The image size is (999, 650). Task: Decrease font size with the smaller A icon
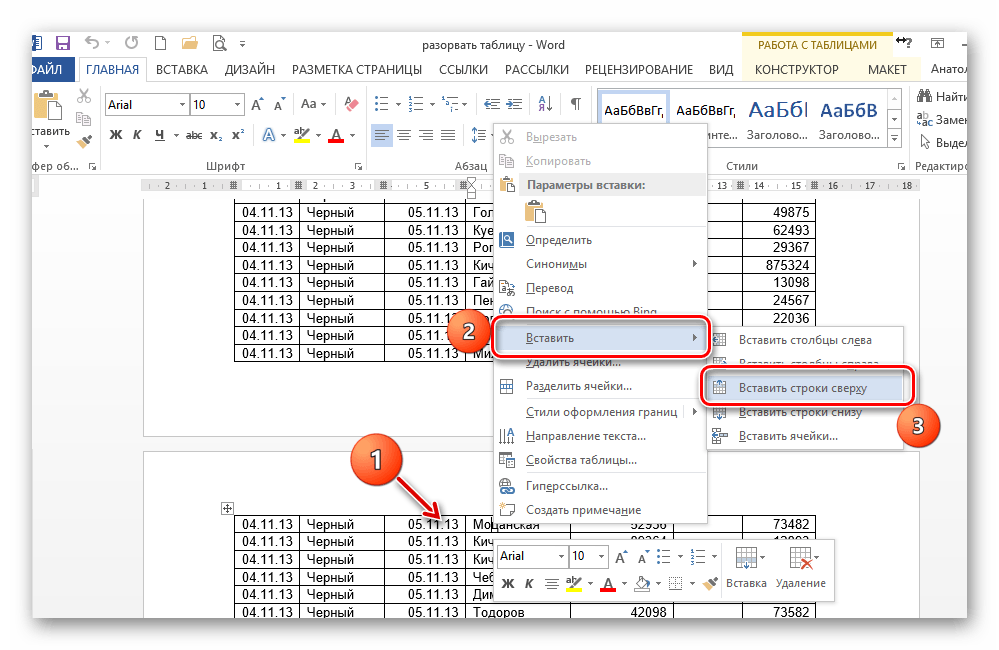pyautogui.click(x=279, y=105)
